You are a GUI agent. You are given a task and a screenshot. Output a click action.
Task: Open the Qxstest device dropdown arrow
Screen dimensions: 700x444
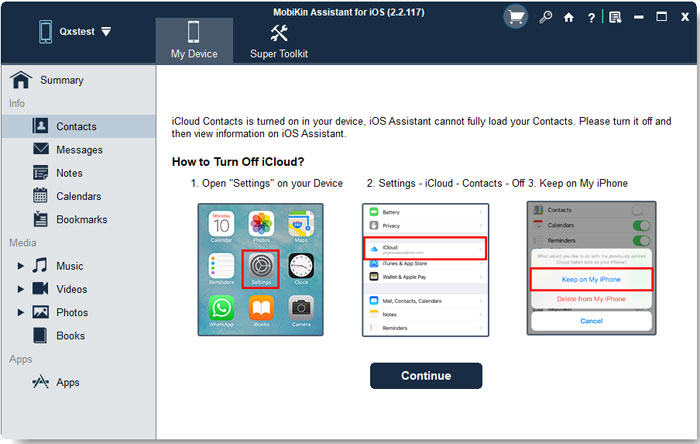coord(106,32)
